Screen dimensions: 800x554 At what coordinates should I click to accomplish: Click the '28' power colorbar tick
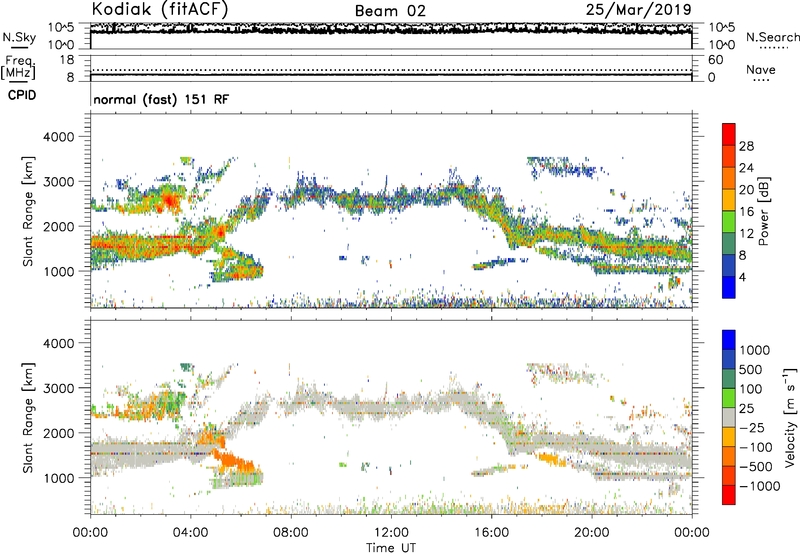pos(746,146)
